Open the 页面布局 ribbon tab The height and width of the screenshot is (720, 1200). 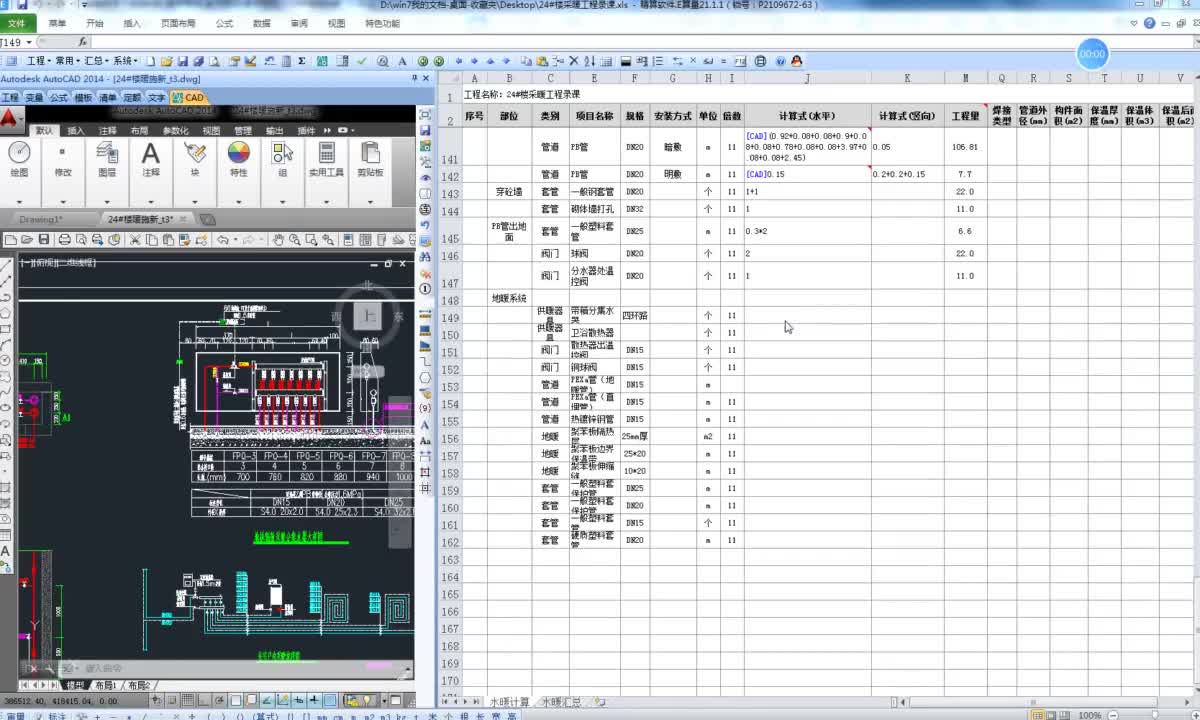[178, 23]
